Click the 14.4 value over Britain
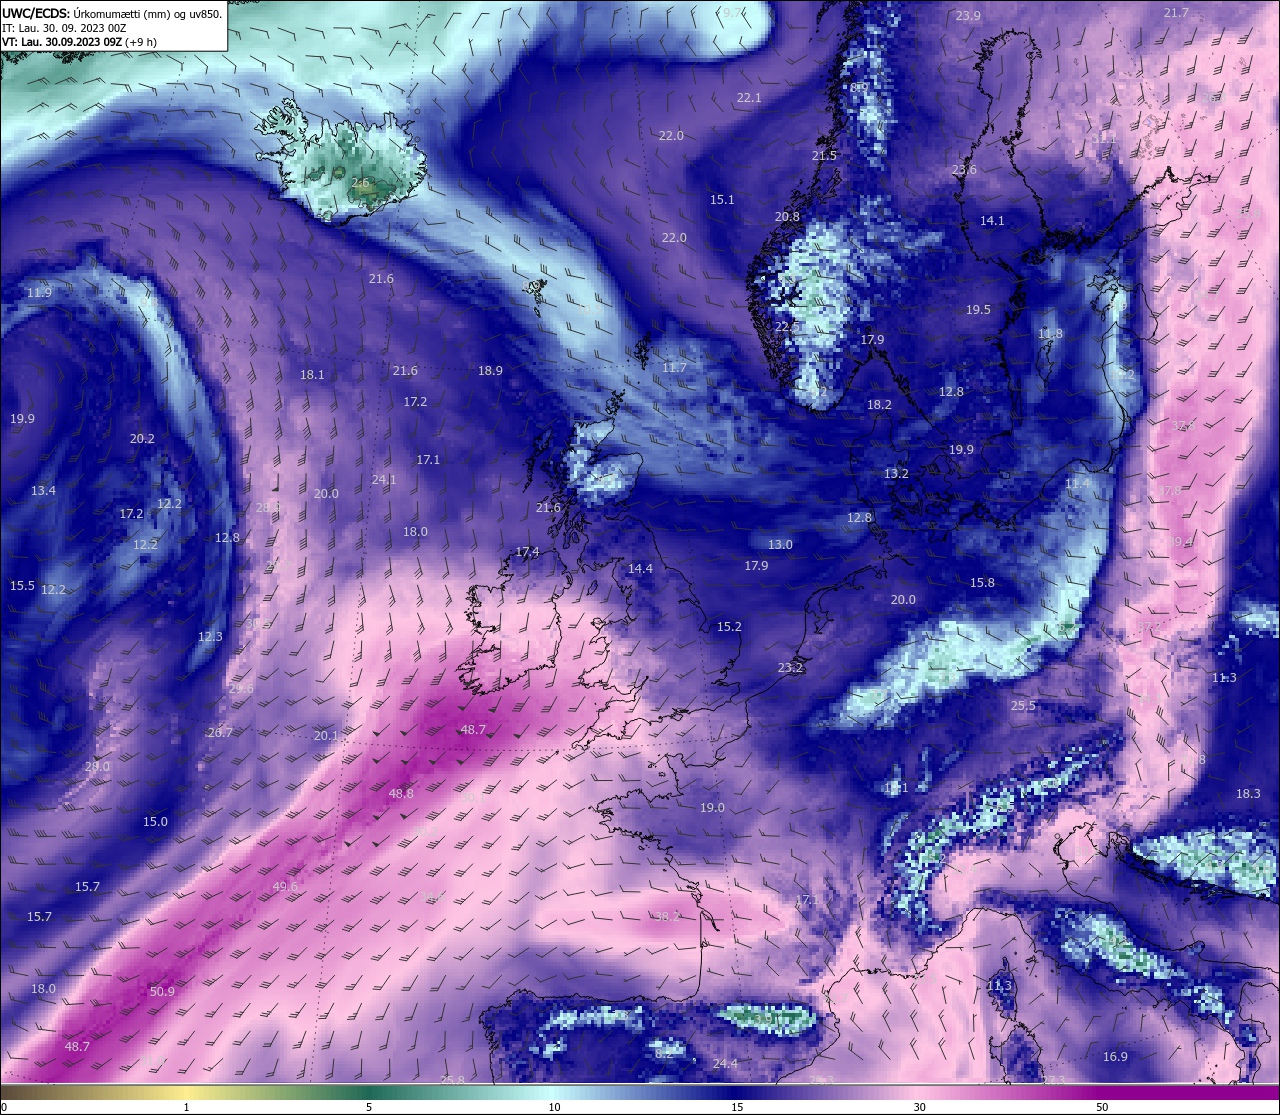1280x1115 pixels. [x=640, y=569]
